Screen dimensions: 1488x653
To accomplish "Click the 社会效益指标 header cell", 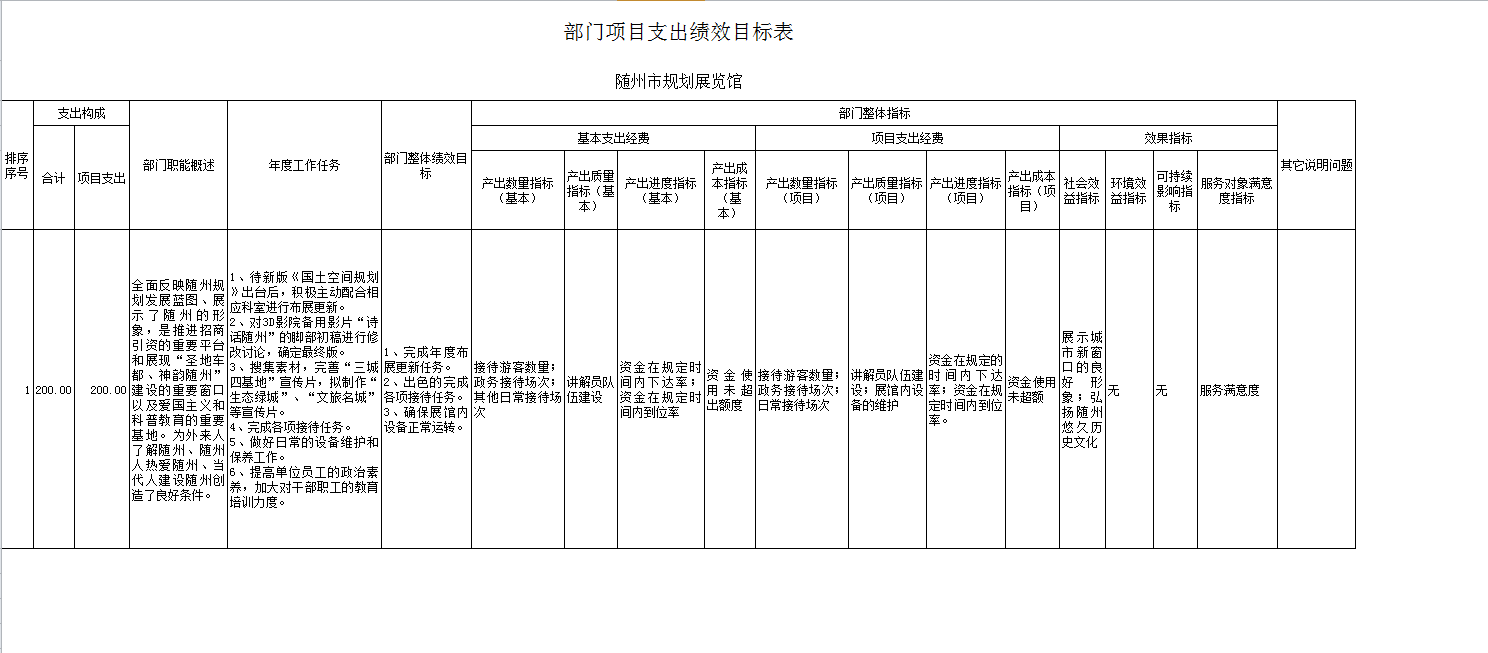I will pos(1082,190).
